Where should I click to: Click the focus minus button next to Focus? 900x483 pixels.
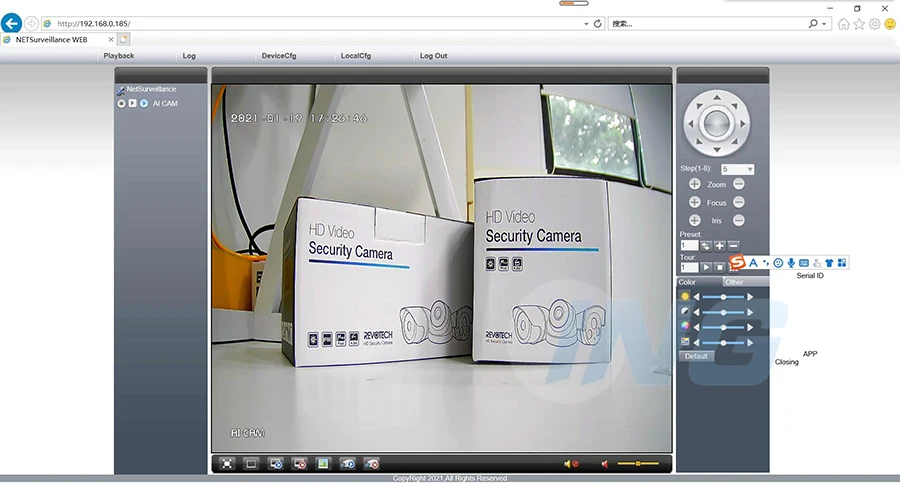(x=739, y=202)
